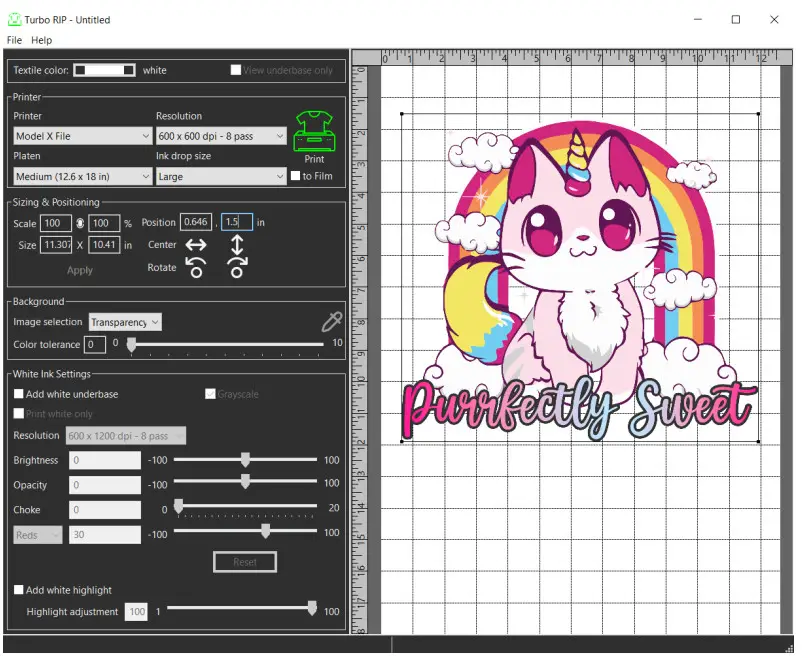Click the bottom-left selection handle of artwork
The height and width of the screenshot is (661, 809).
[402, 442]
